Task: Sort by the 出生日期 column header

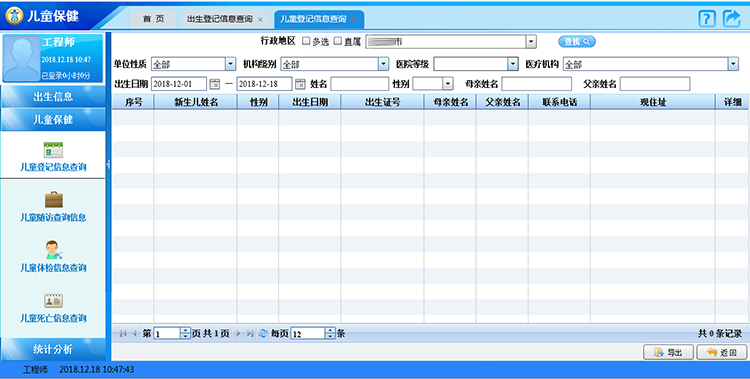Action: 310,102
